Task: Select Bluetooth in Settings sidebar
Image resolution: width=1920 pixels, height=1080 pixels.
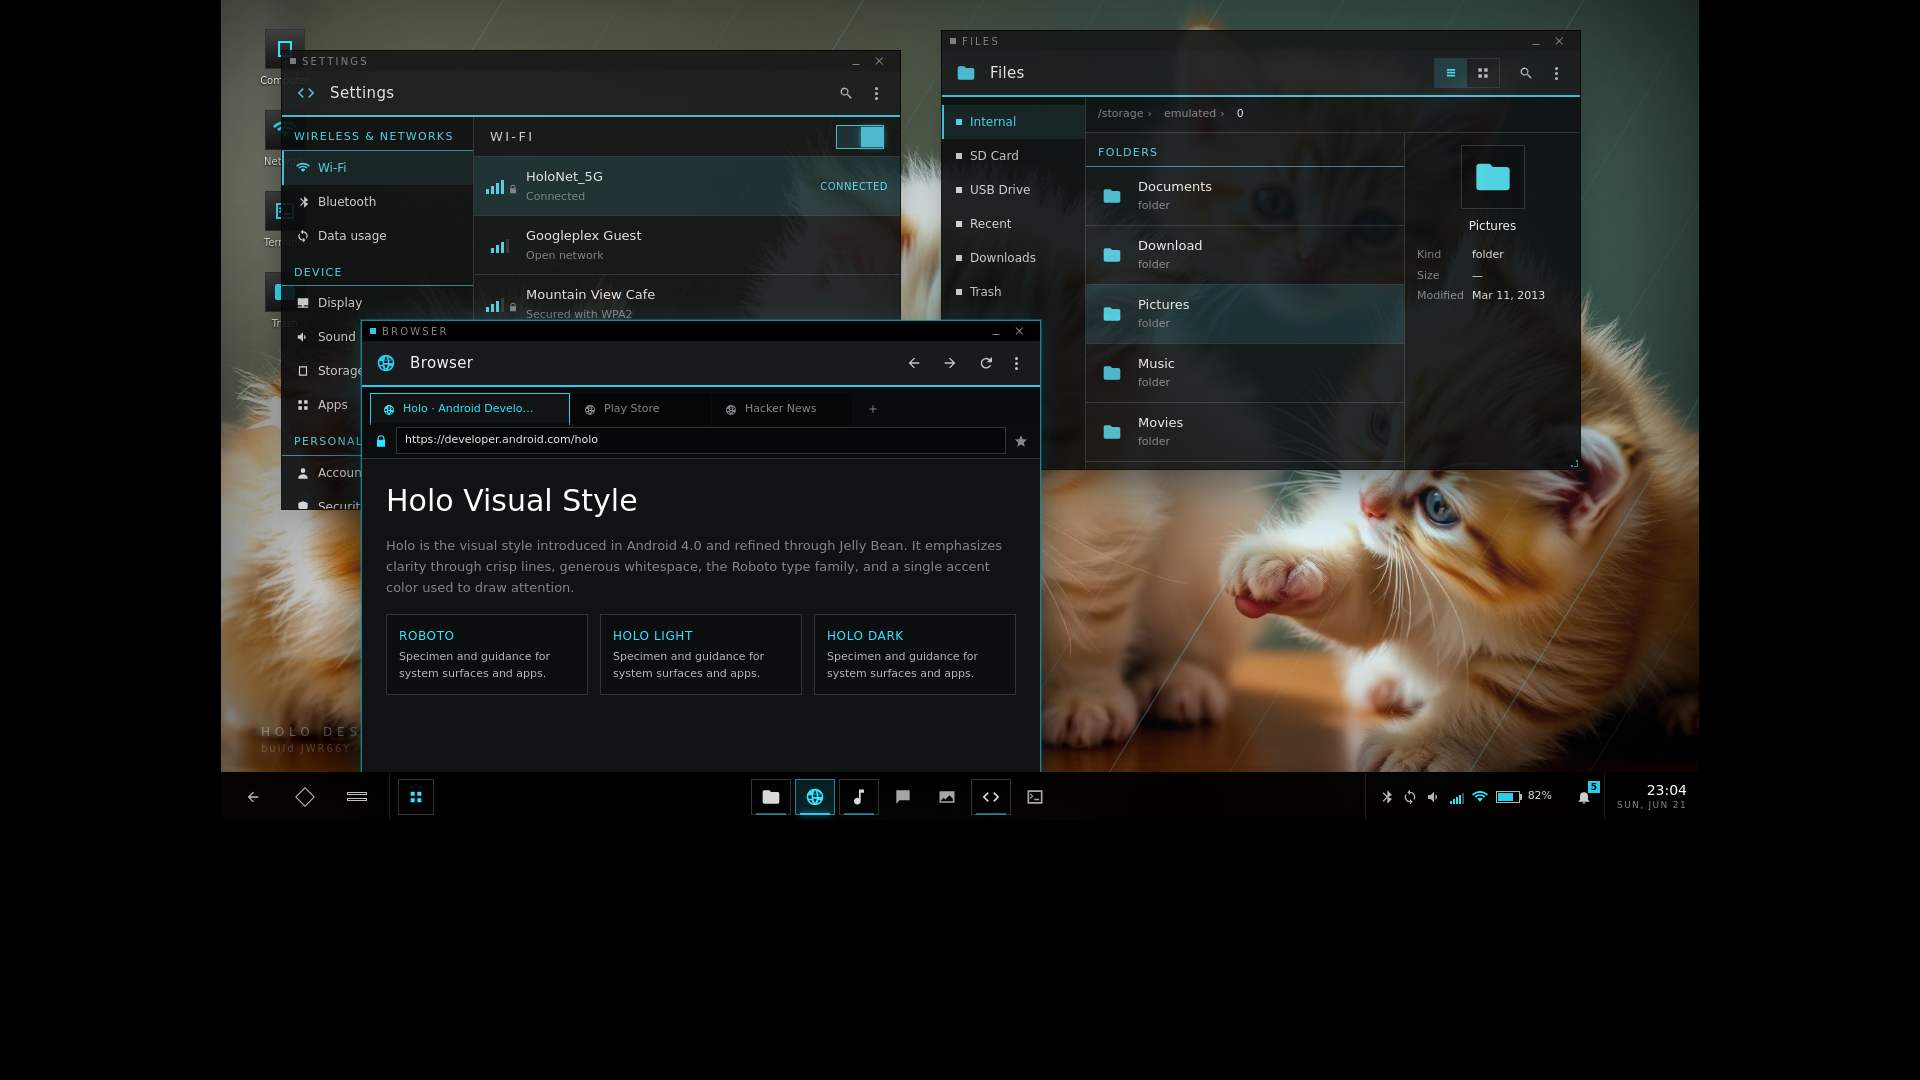Action: [x=378, y=202]
